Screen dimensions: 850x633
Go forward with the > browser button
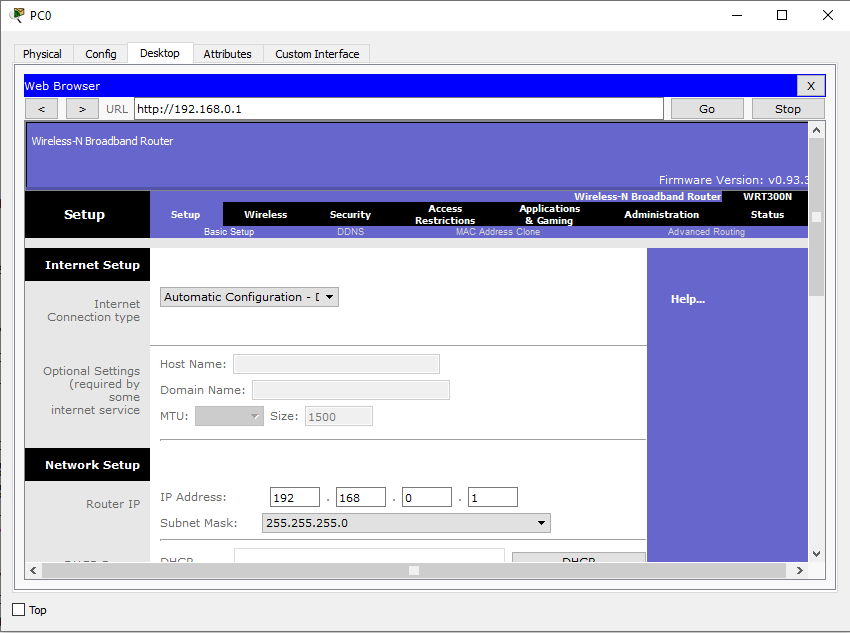(82, 109)
